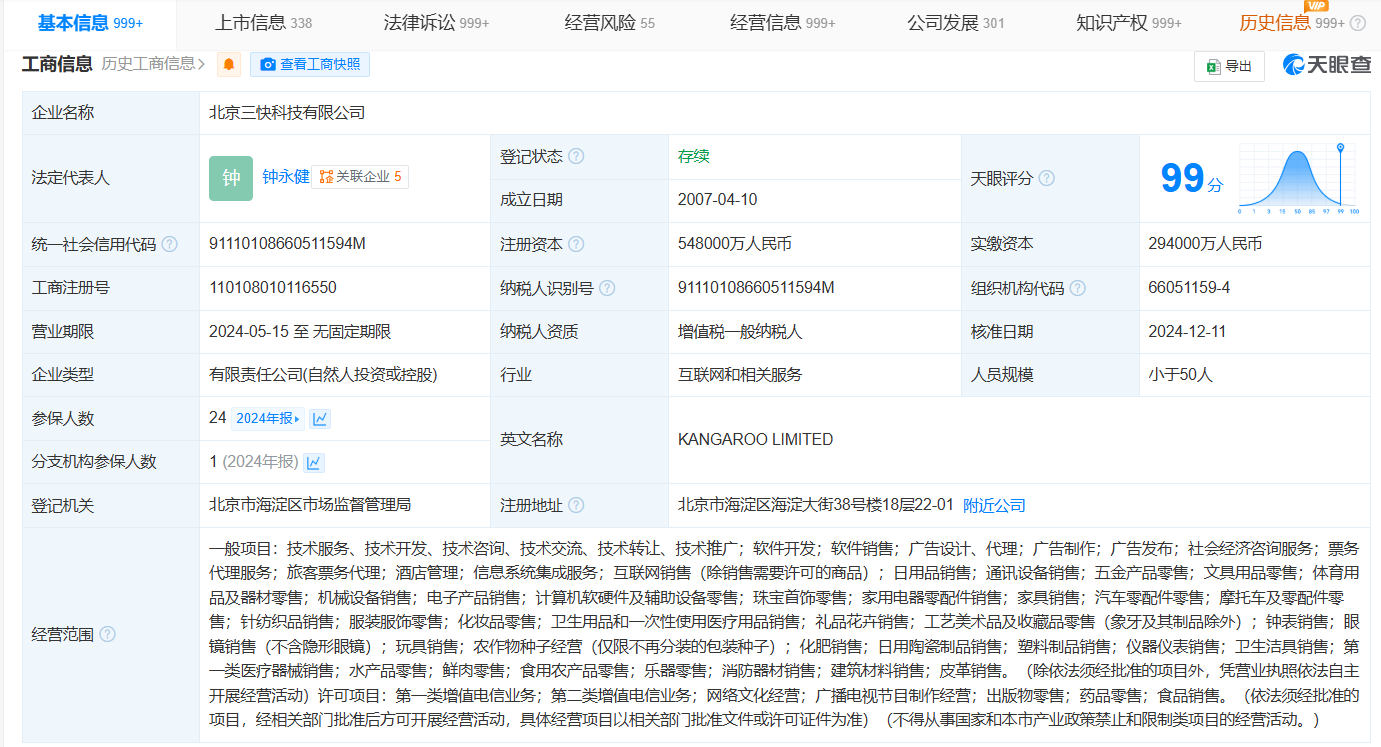Open 关联企业 5 related companies tag
1381x747 pixels.
click(x=360, y=177)
